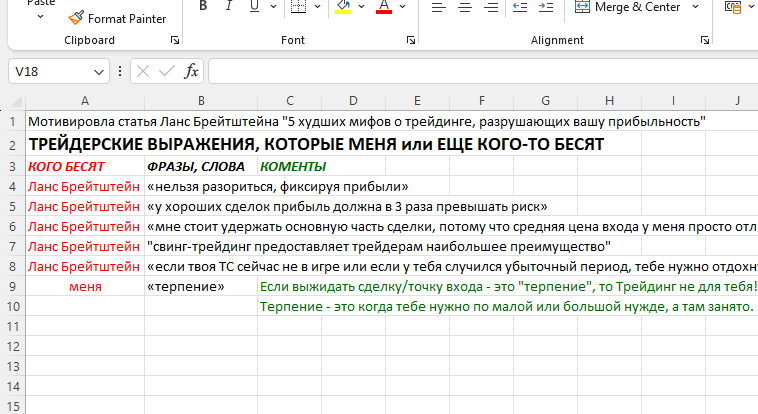The height and width of the screenshot is (414, 758).
Task: Click 'меня' cell in row 9
Action: [85, 286]
